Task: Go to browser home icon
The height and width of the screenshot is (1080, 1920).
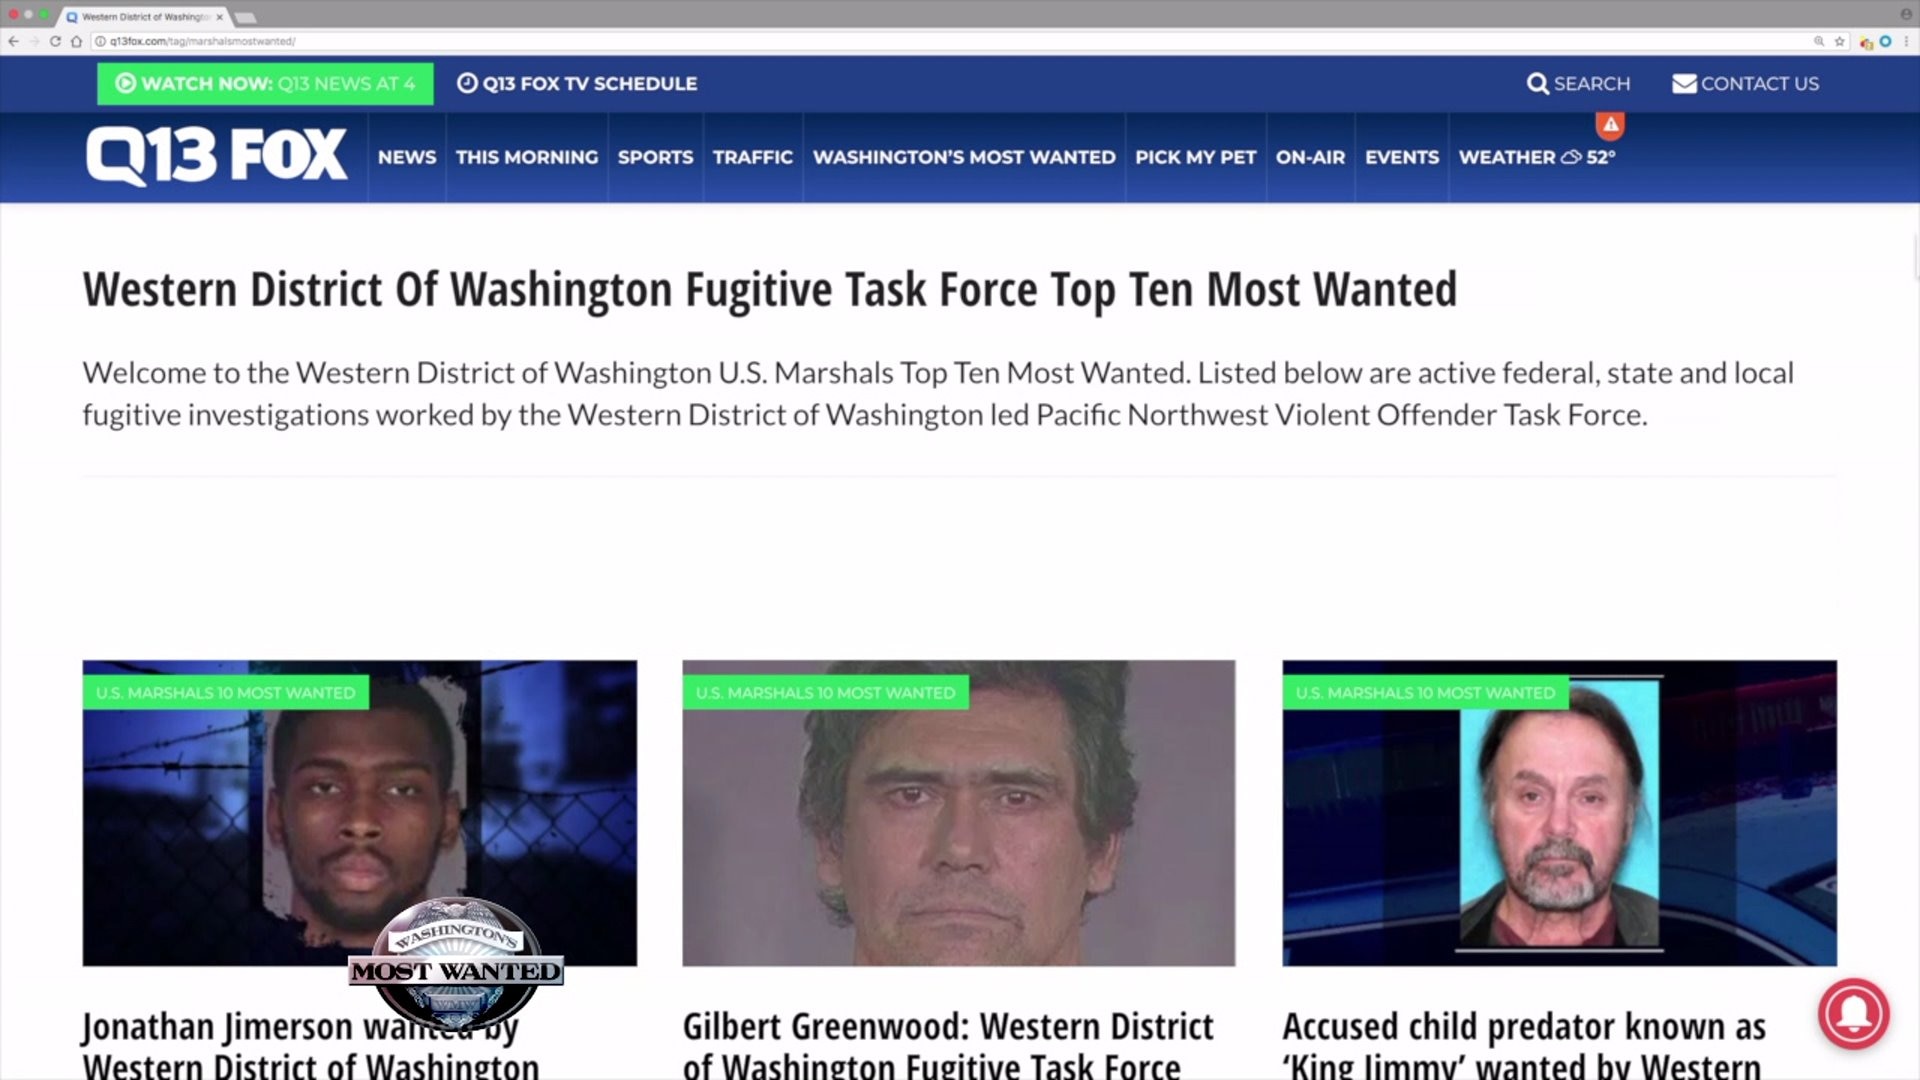Action: pyautogui.click(x=76, y=41)
